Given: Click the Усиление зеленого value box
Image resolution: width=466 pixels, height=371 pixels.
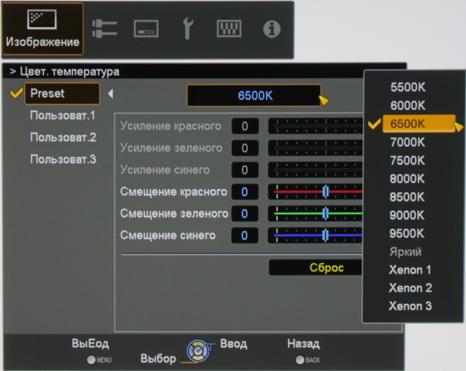Looking at the screenshot, I should 245,148.
